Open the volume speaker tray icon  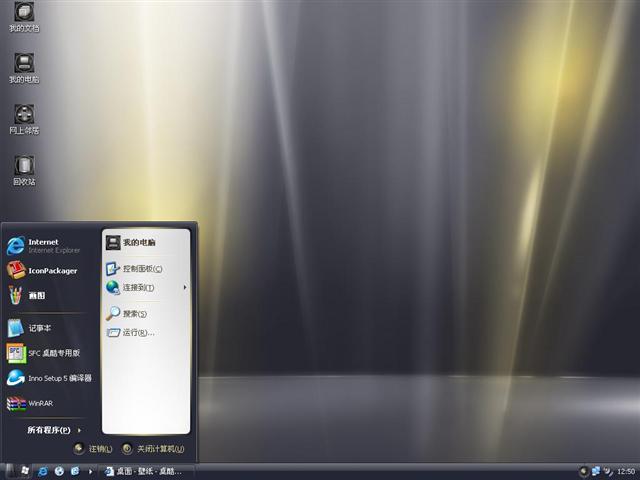(608, 471)
